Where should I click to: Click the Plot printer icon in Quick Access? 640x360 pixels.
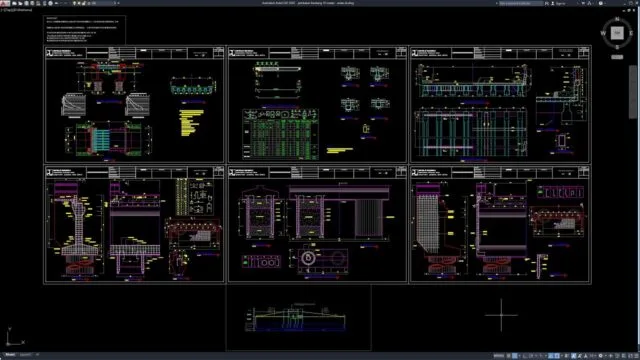pyautogui.click(x=51, y=3)
